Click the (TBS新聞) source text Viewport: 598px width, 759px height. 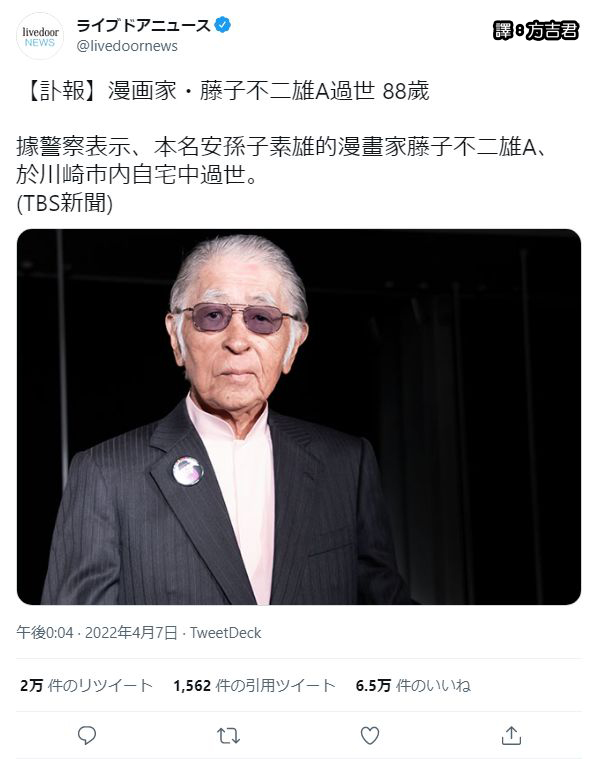(64, 203)
